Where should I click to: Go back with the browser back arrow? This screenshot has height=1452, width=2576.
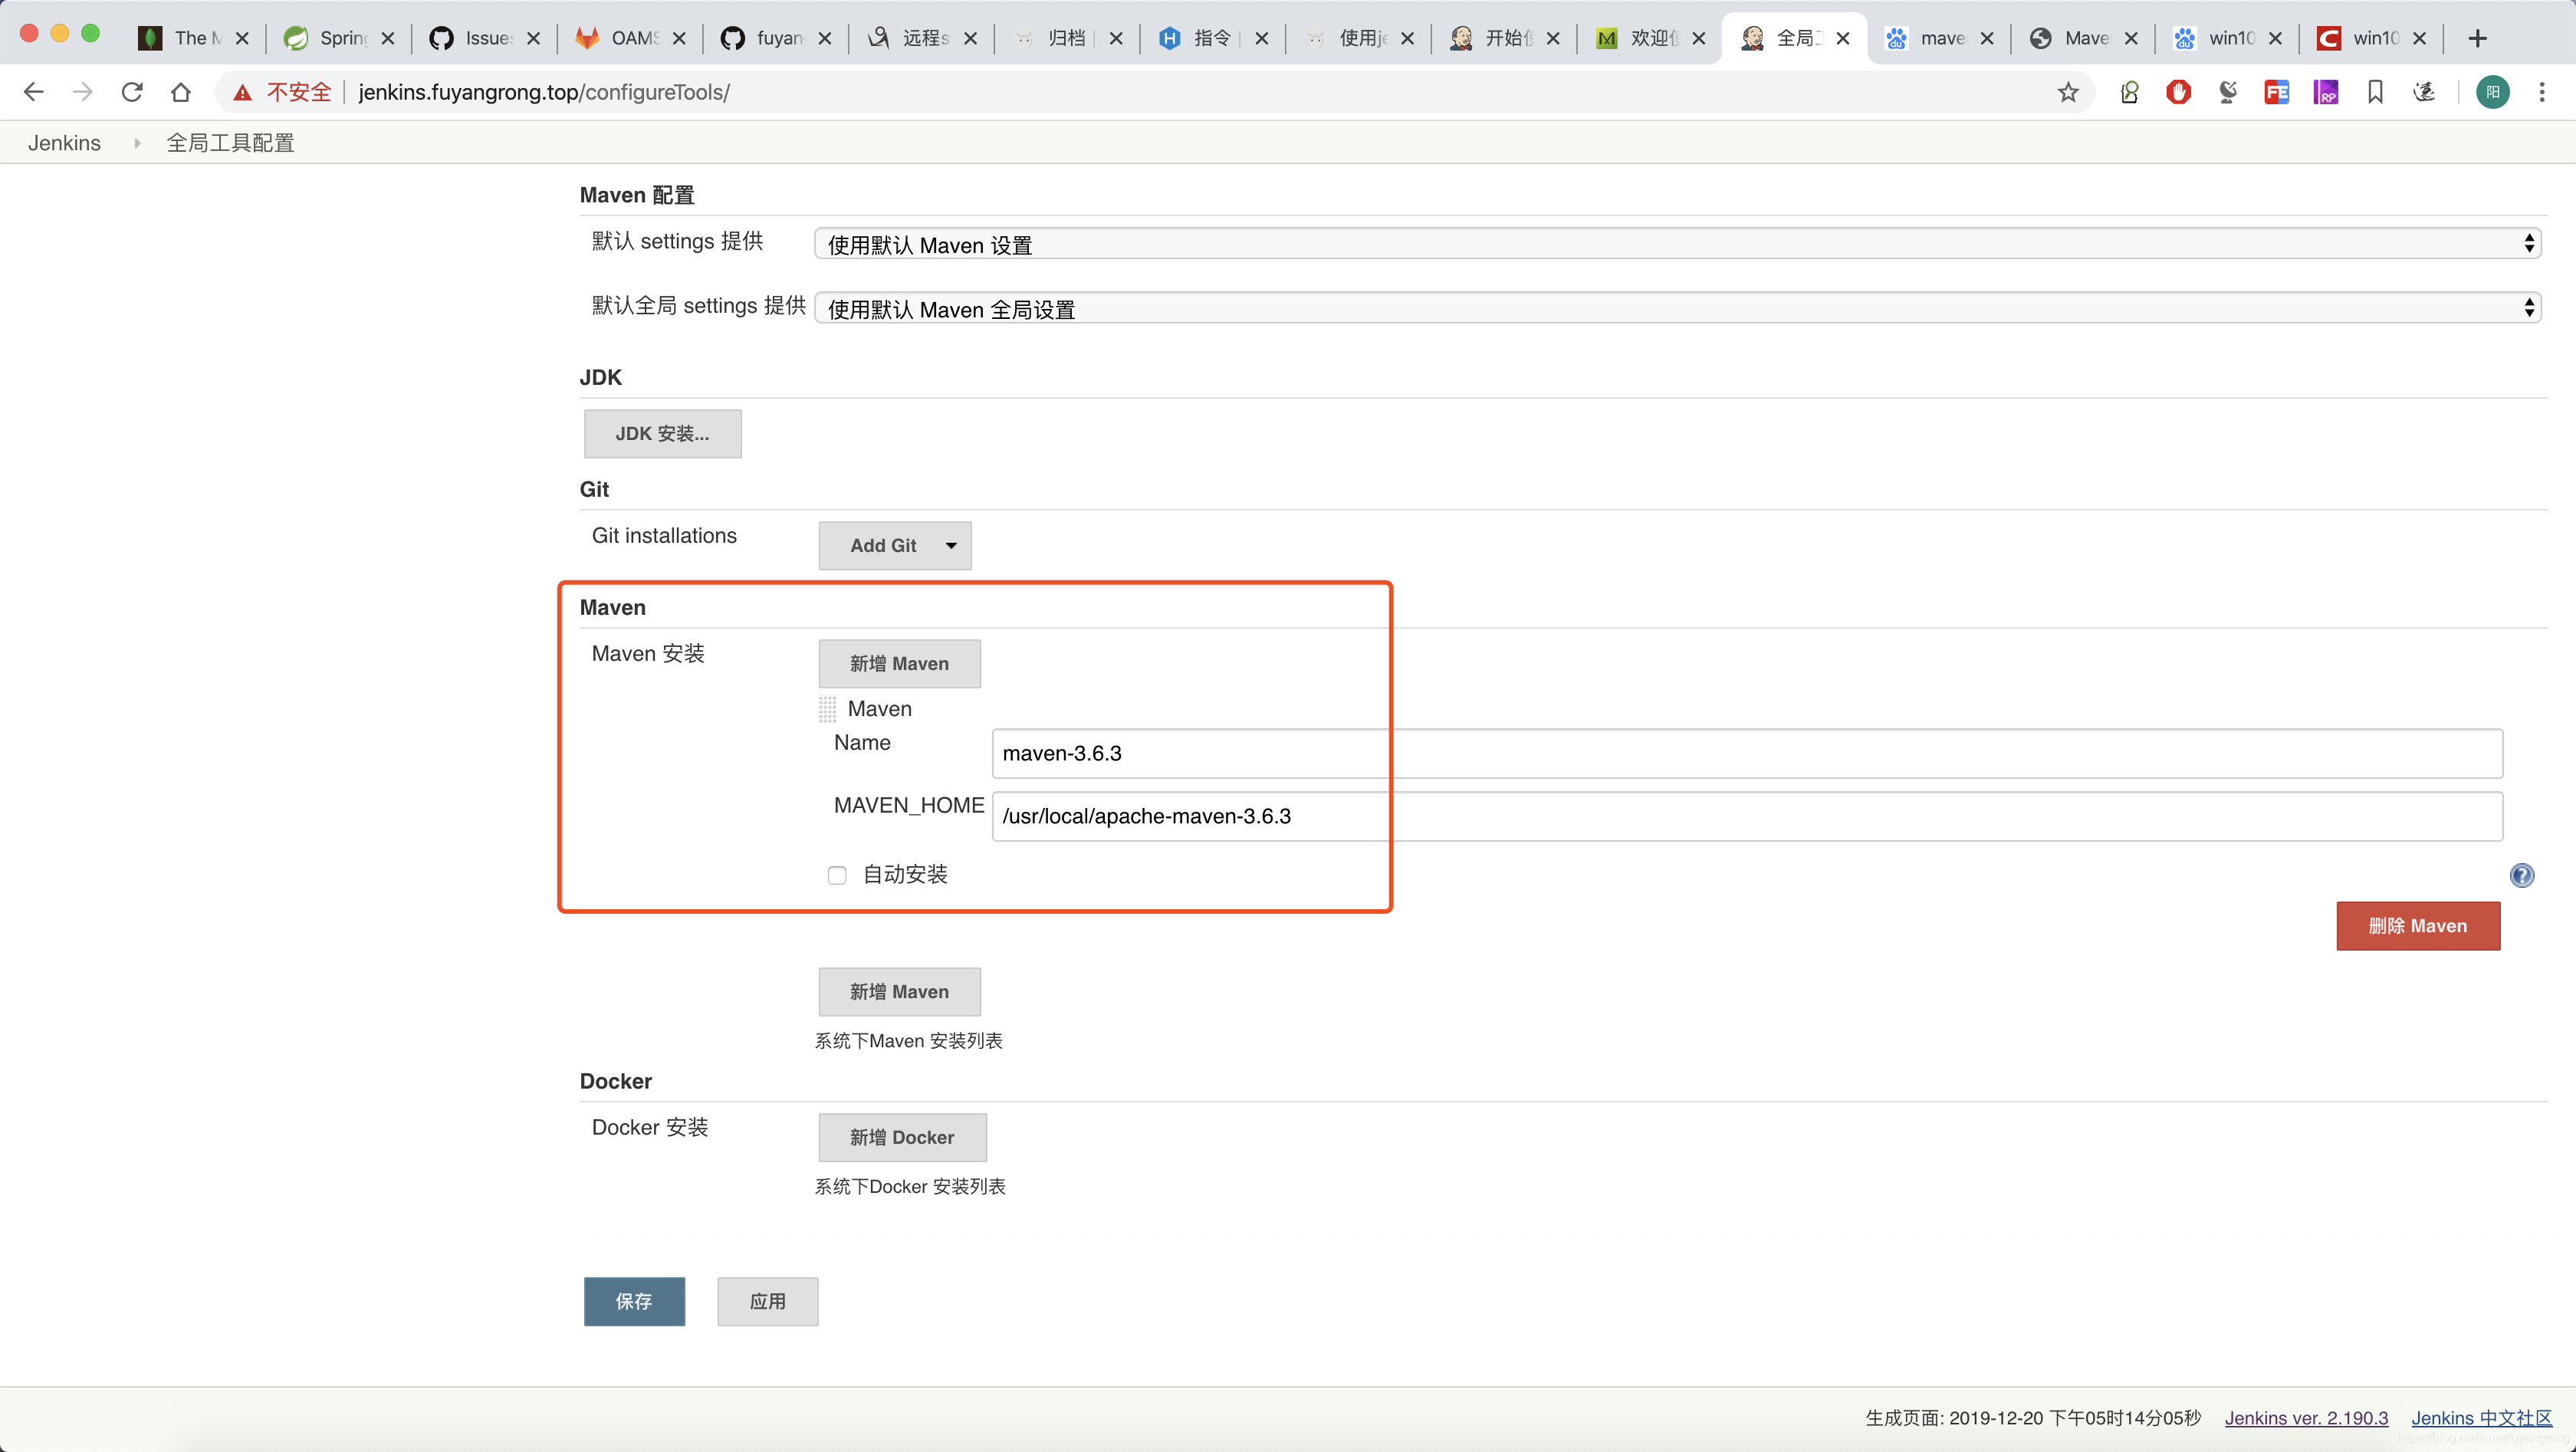33,92
